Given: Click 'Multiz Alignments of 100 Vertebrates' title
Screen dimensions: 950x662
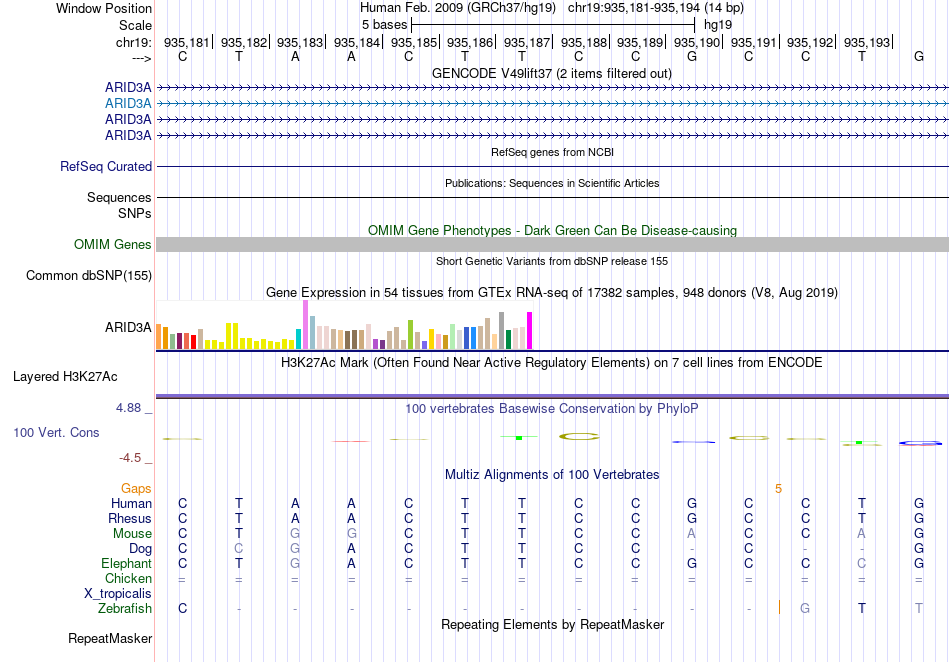Looking at the screenshot, I should pyautogui.click(x=552, y=474).
